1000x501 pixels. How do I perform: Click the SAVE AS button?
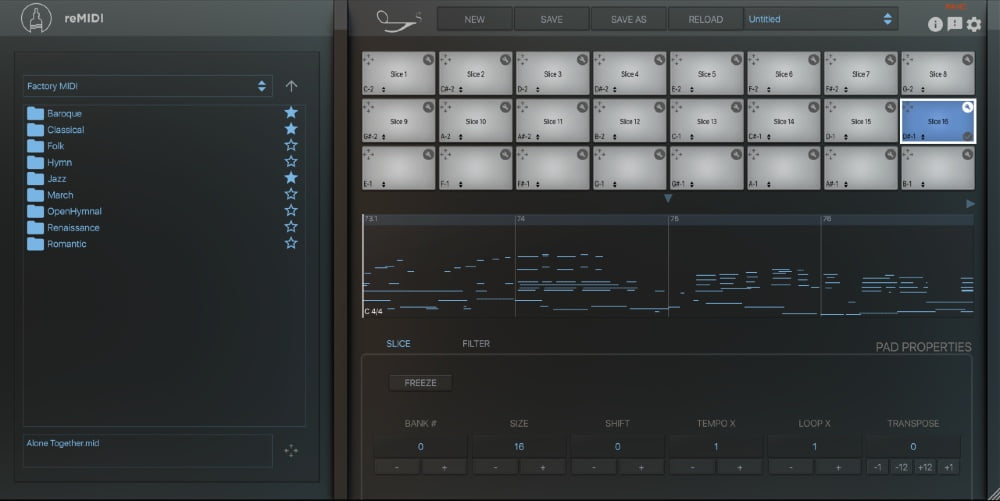click(628, 19)
